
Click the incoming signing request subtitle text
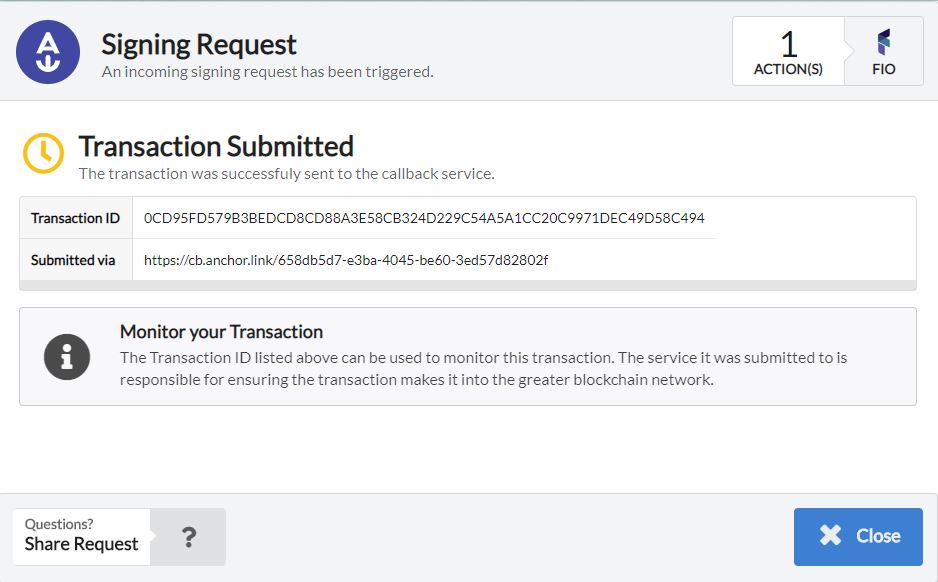267,72
